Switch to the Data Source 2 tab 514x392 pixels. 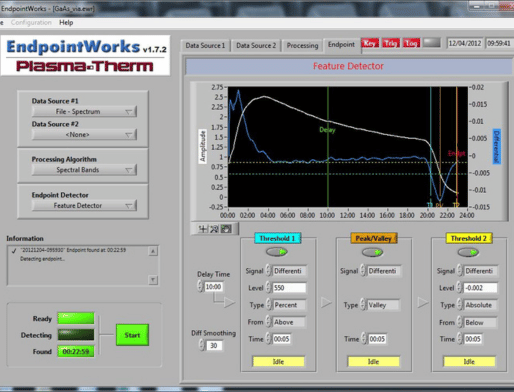[256, 46]
